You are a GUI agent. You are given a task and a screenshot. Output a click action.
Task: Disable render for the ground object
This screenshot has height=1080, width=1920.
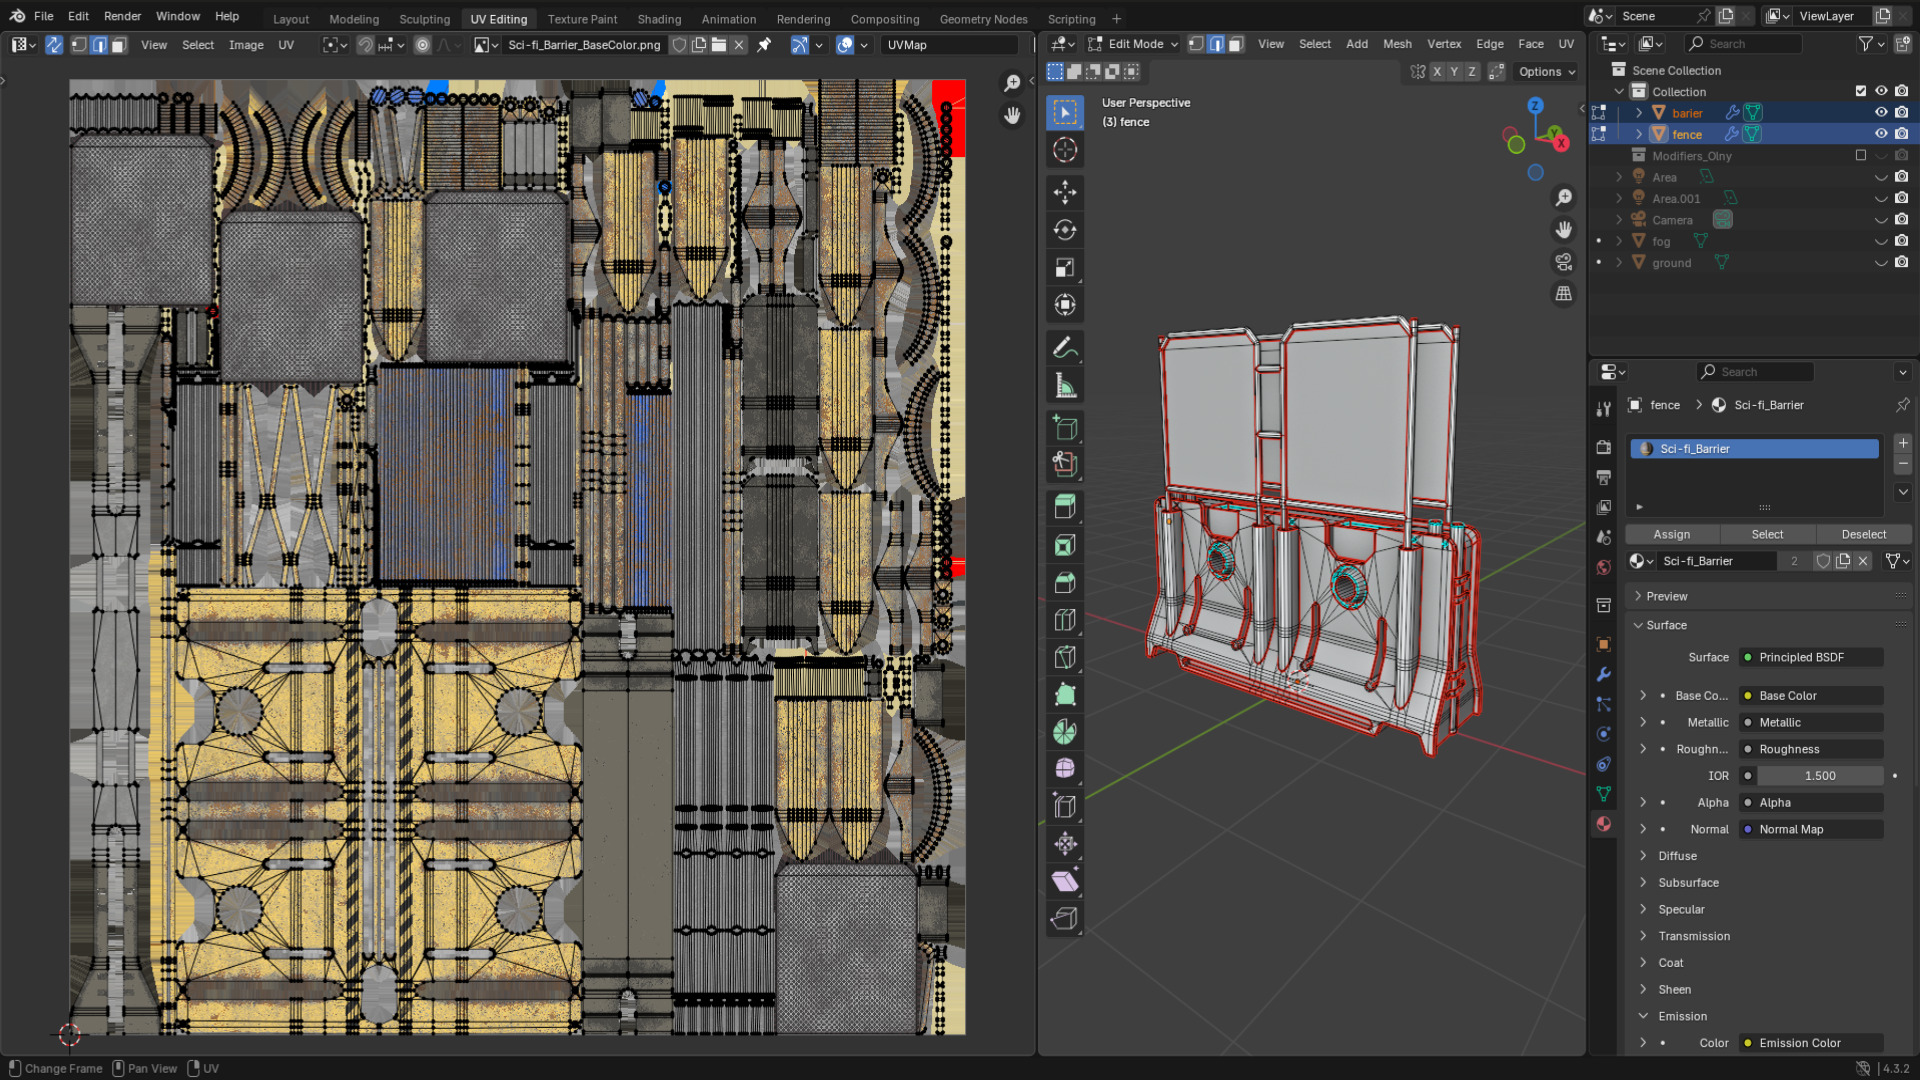(x=1902, y=263)
